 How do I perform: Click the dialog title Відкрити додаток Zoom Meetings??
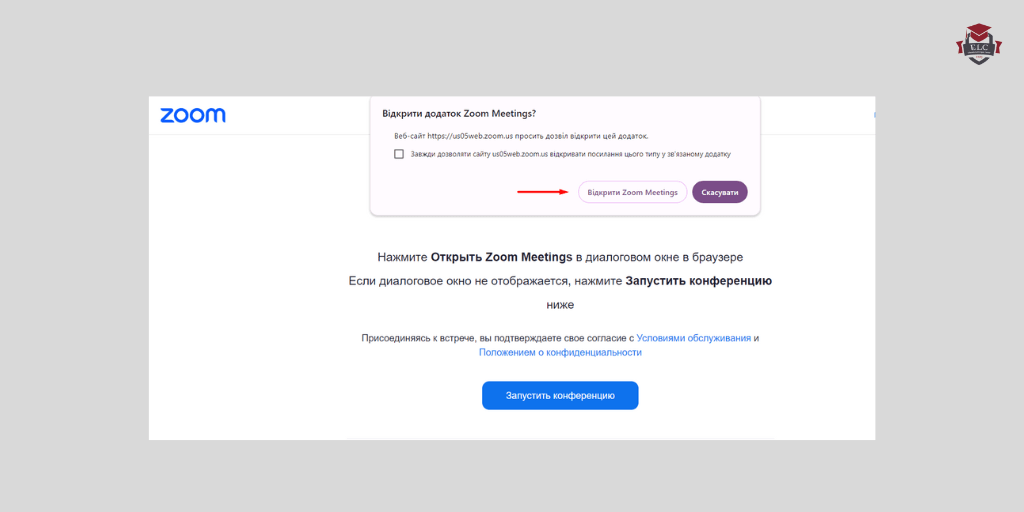(x=459, y=114)
